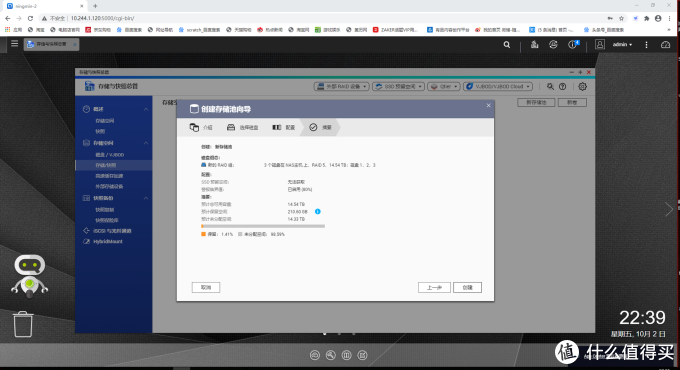Screen dimensions: 680x370
Task: Bookmark this page with the star icon
Action: (x=621, y=18)
